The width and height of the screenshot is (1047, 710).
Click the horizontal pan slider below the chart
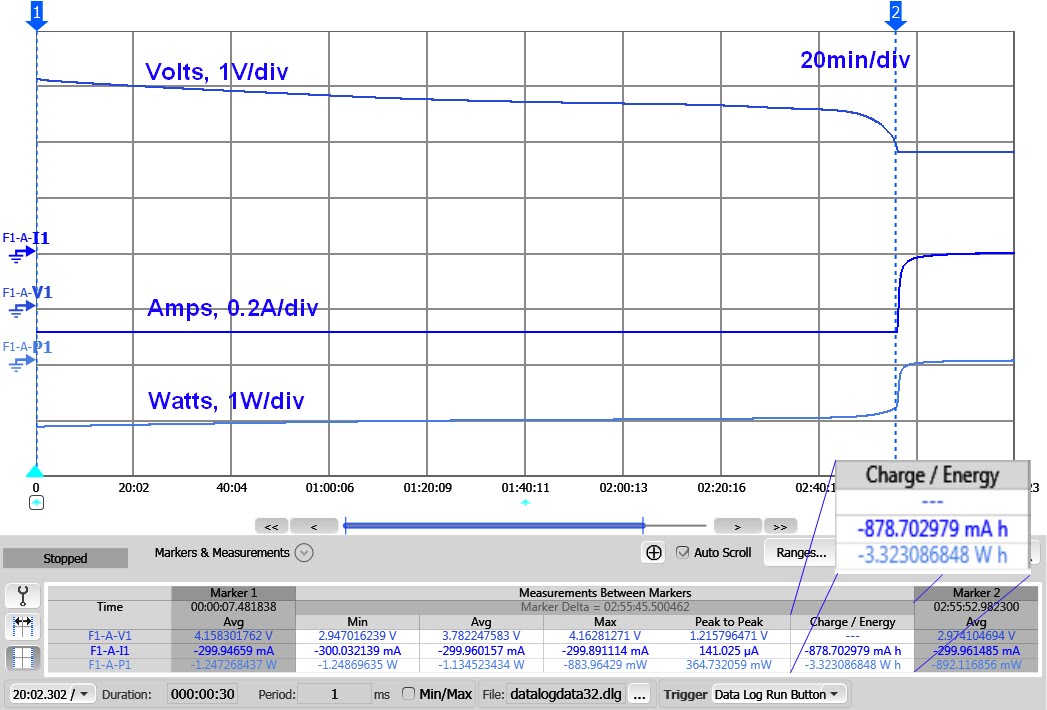pos(495,525)
